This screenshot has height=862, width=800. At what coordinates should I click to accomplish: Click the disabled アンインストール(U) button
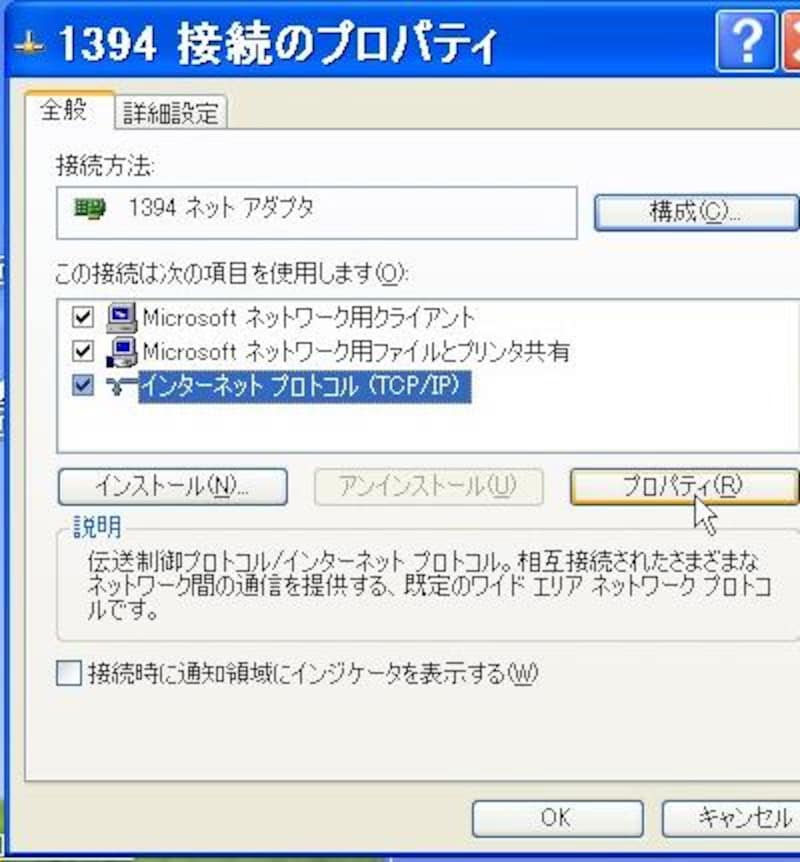point(429,487)
